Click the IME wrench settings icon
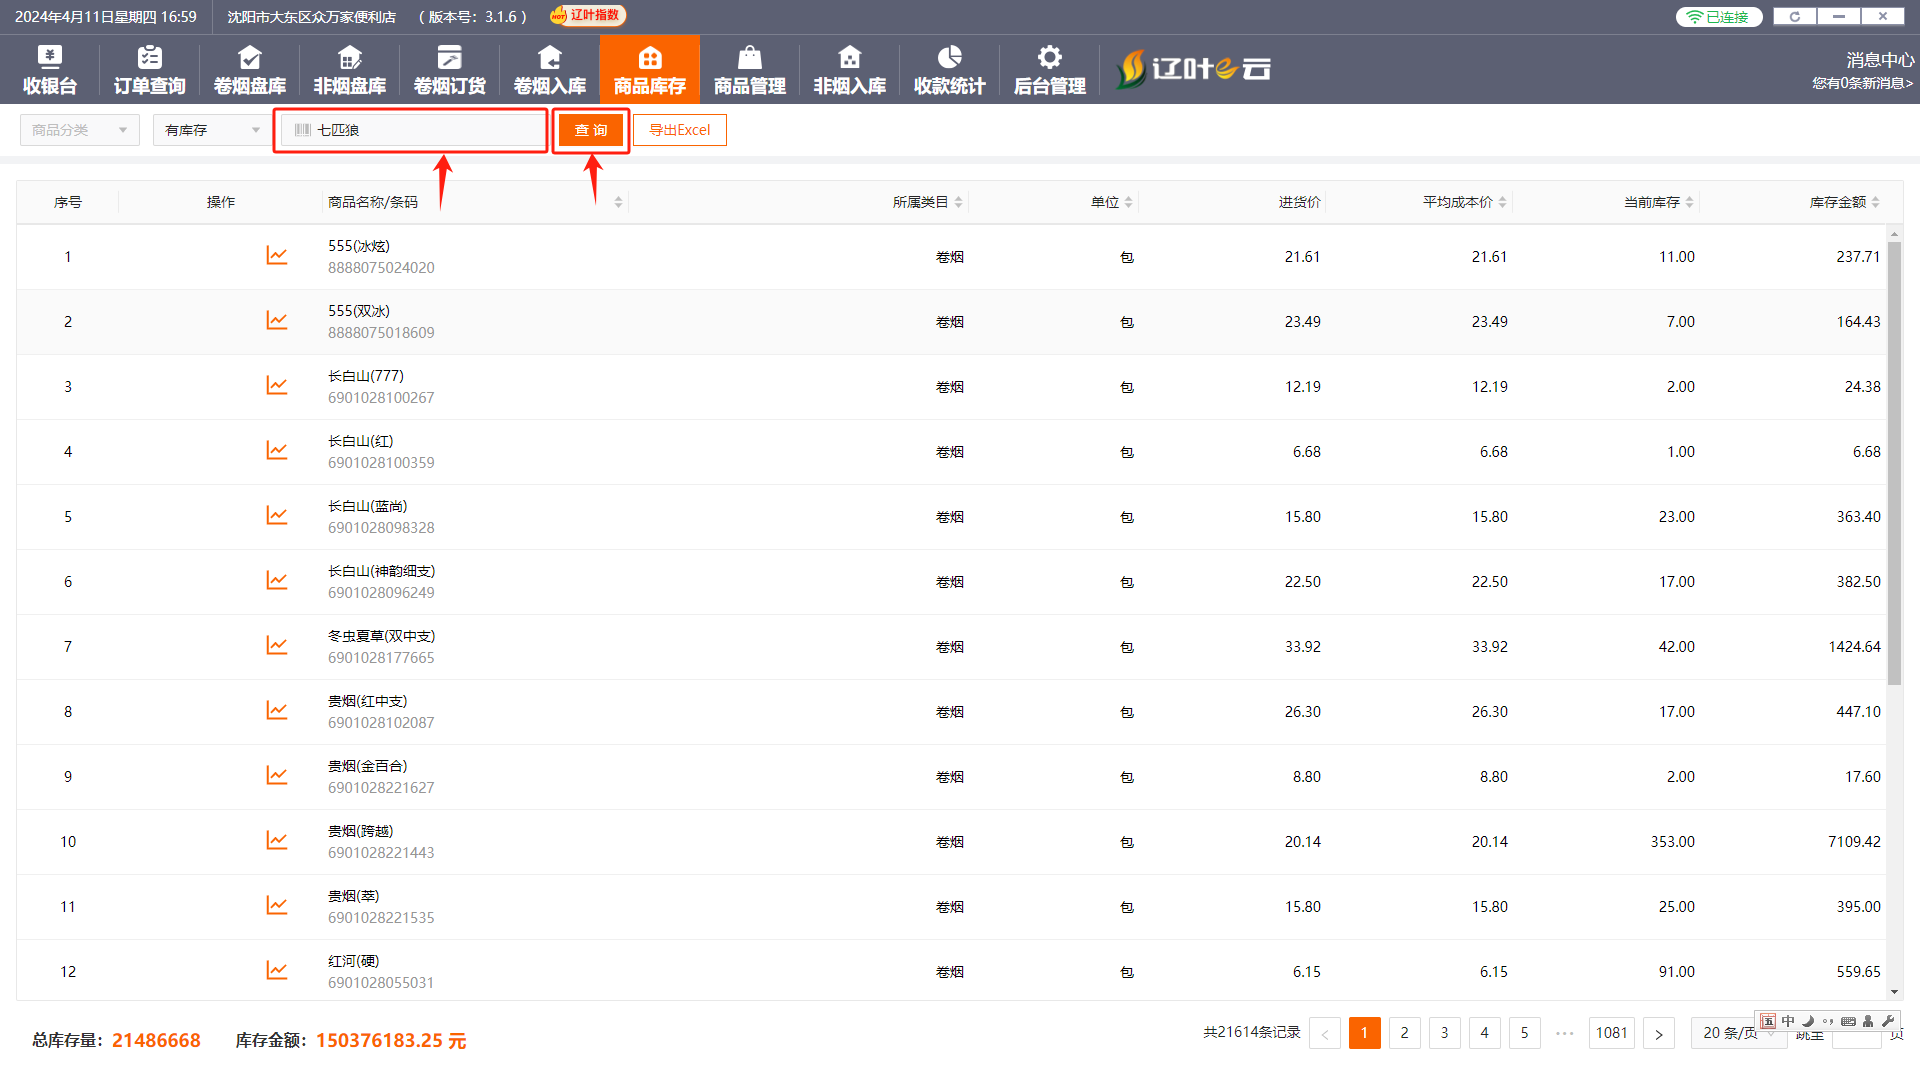This screenshot has height=1080, width=1920. tap(1888, 1021)
